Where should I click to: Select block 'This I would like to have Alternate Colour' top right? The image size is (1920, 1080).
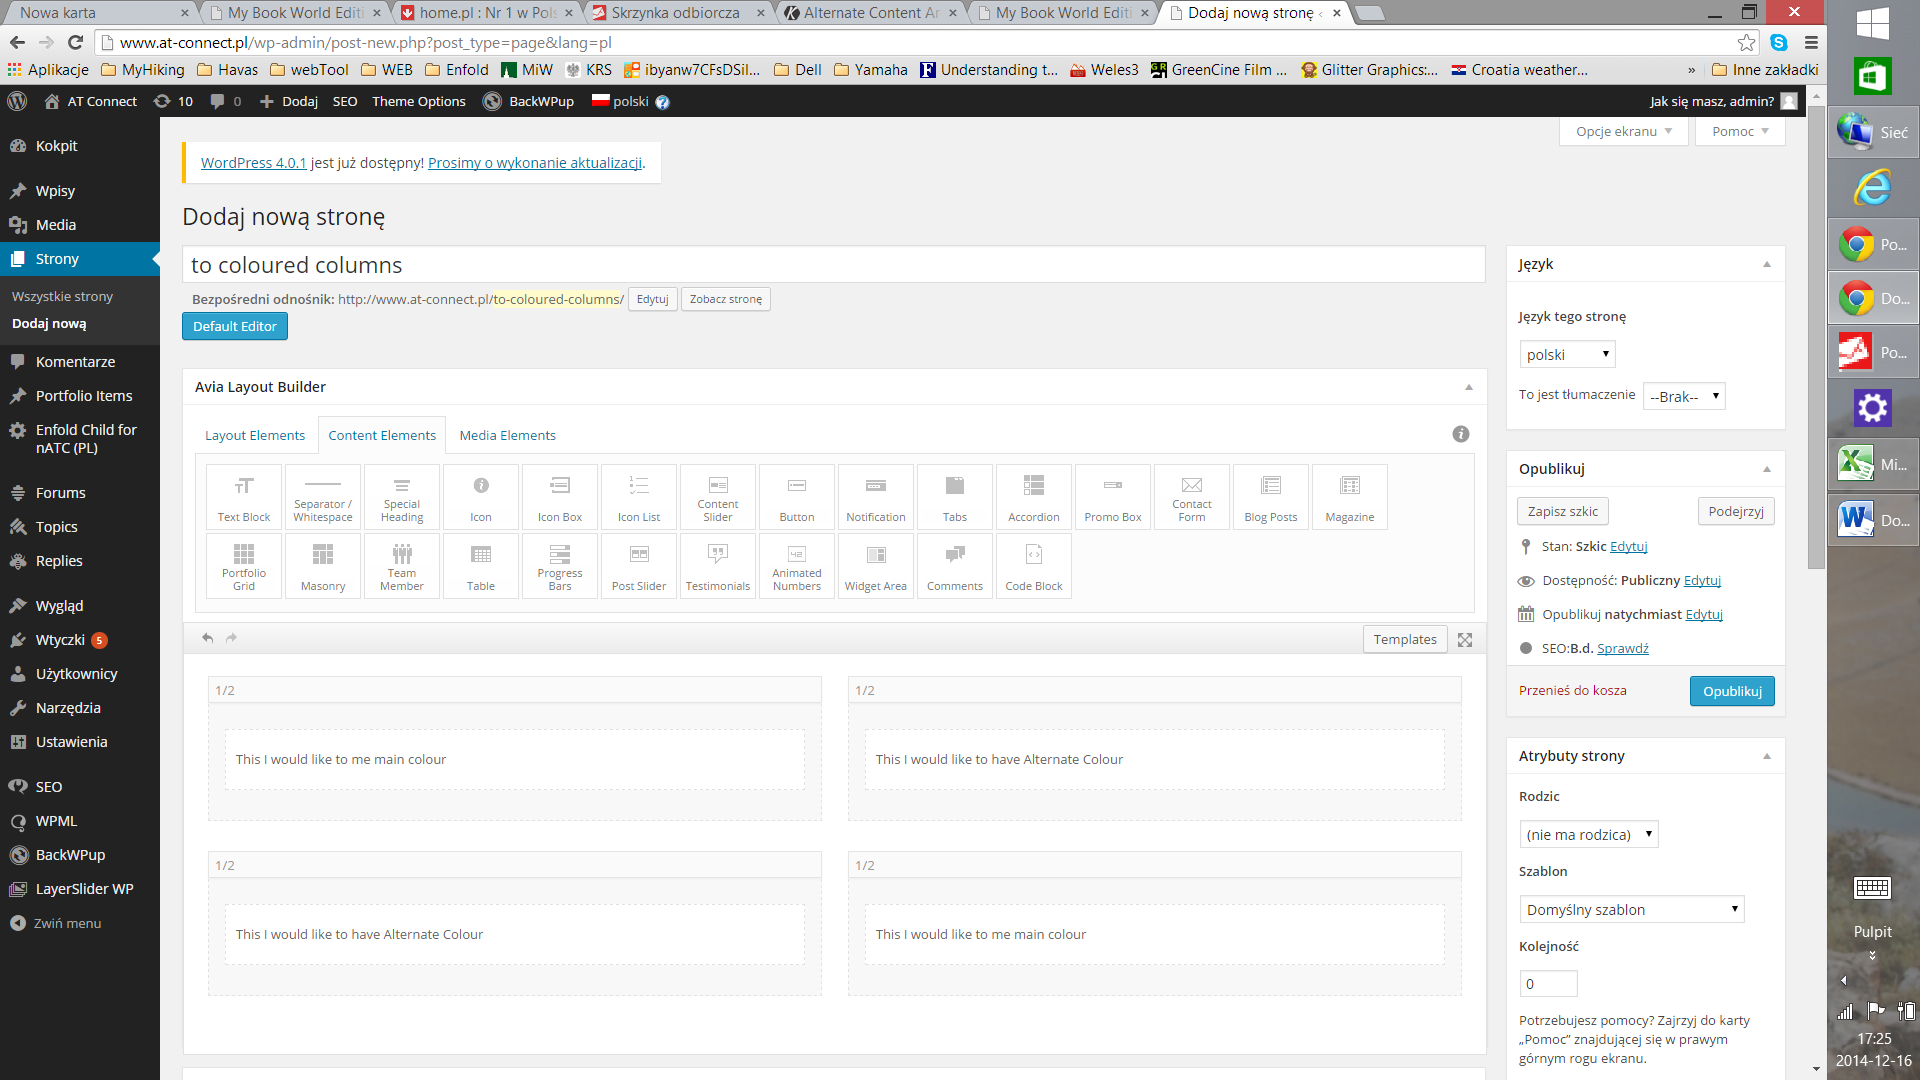(1154, 760)
